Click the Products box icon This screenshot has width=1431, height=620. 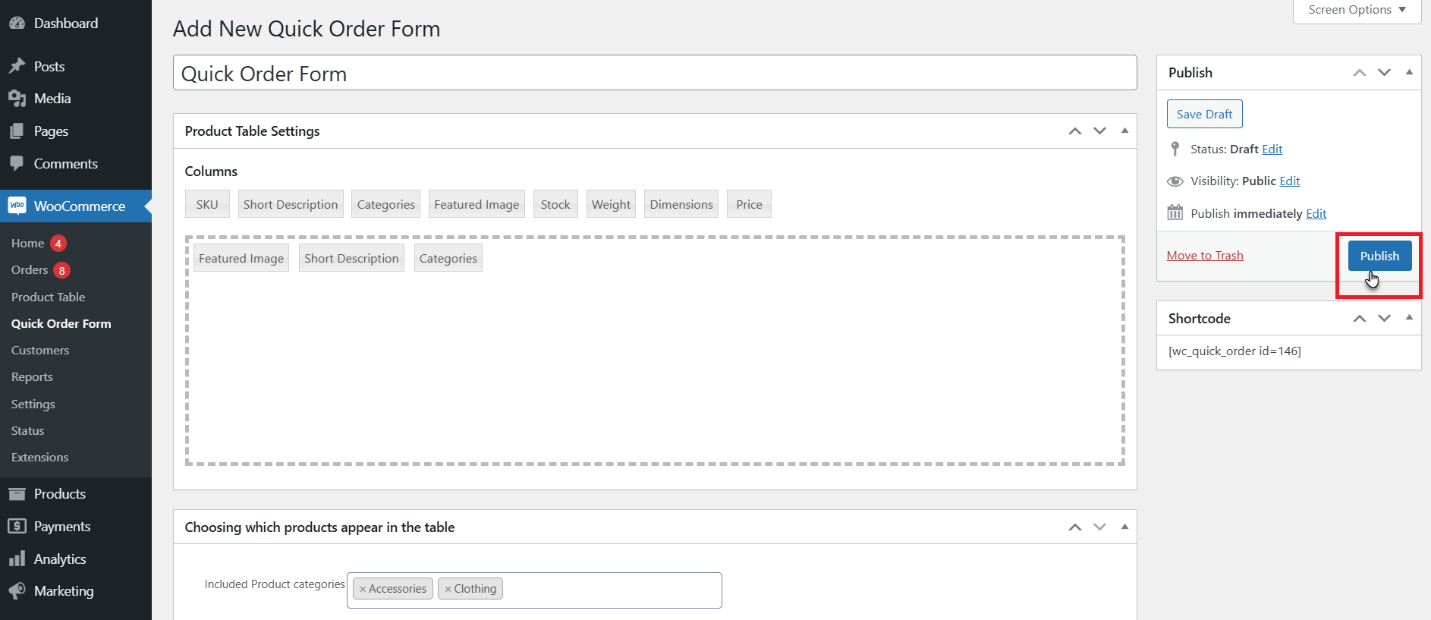point(17,494)
